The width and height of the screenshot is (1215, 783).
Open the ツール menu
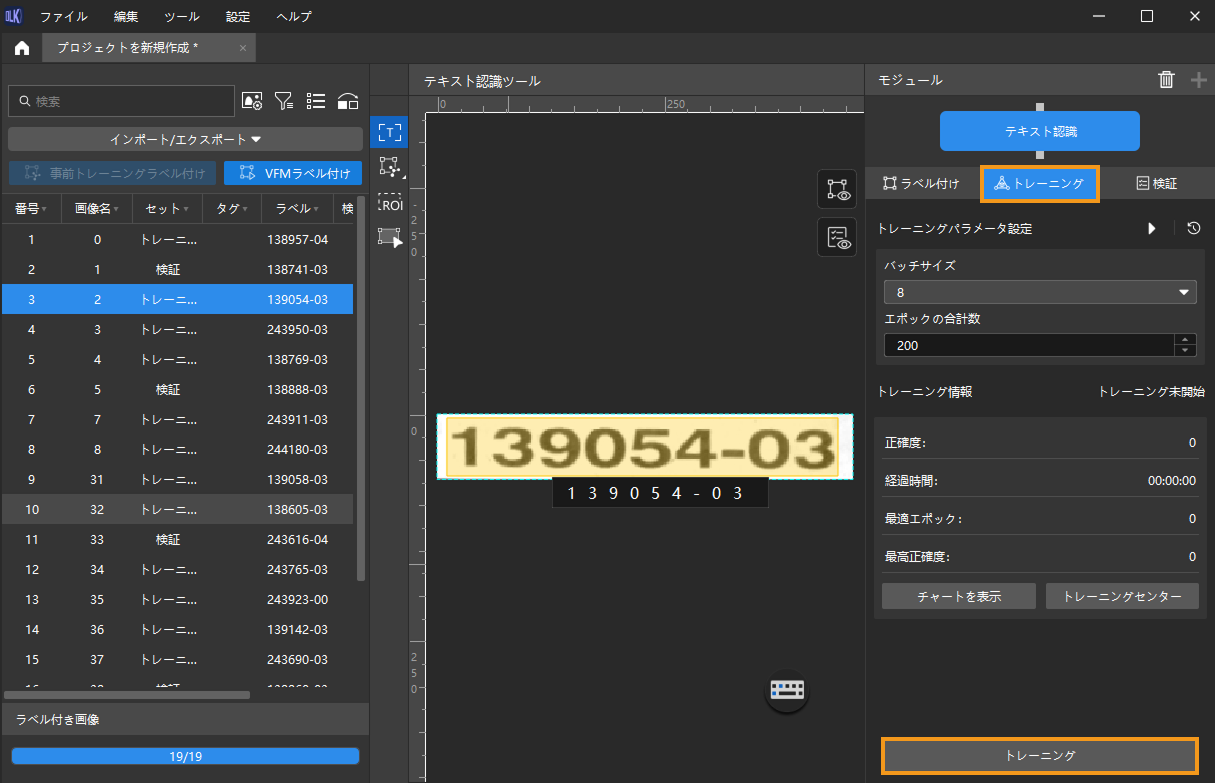click(182, 17)
